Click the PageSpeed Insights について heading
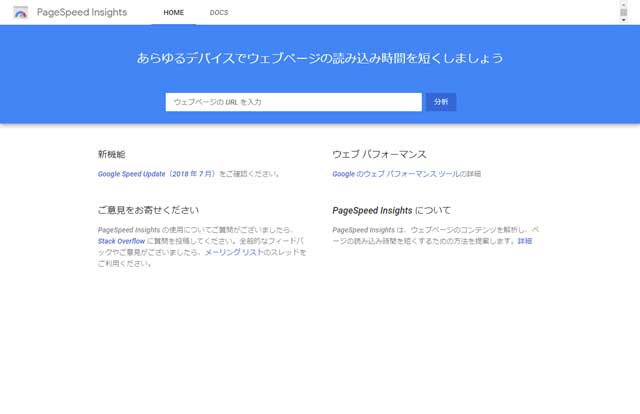640x414 pixels. (391, 211)
